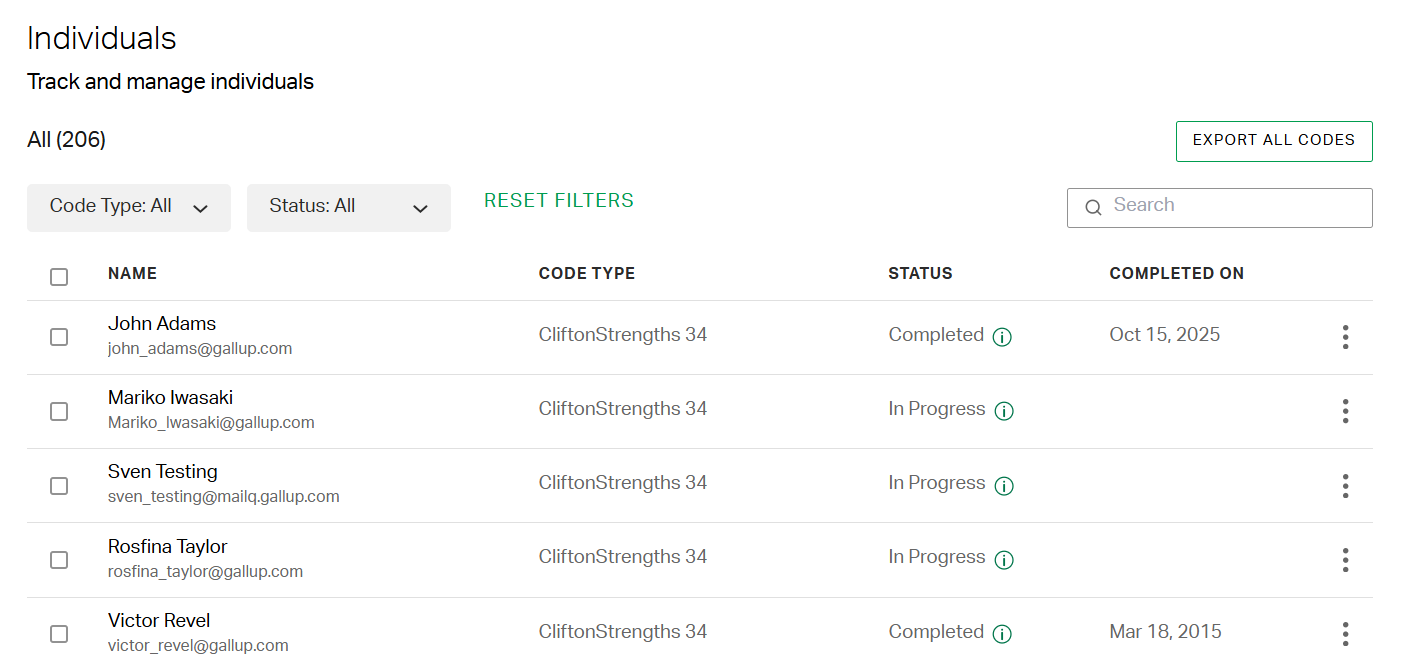Click CliftonStrengths 34 in Rosfina Taylor row
This screenshot has height=667, width=1406.
[623, 557]
